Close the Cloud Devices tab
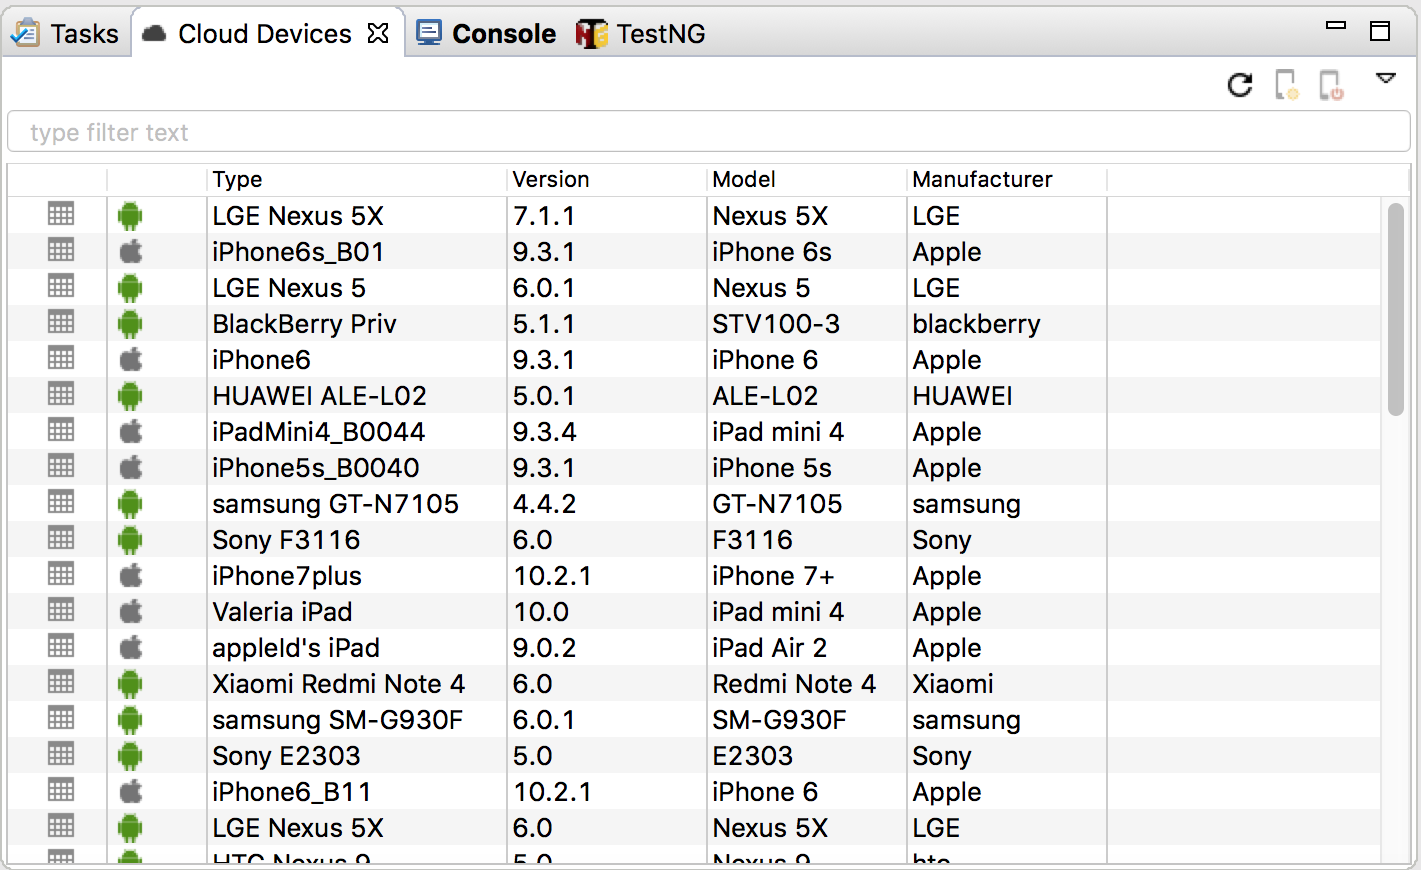Viewport: 1421px width, 870px height. click(x=378, y=34)
